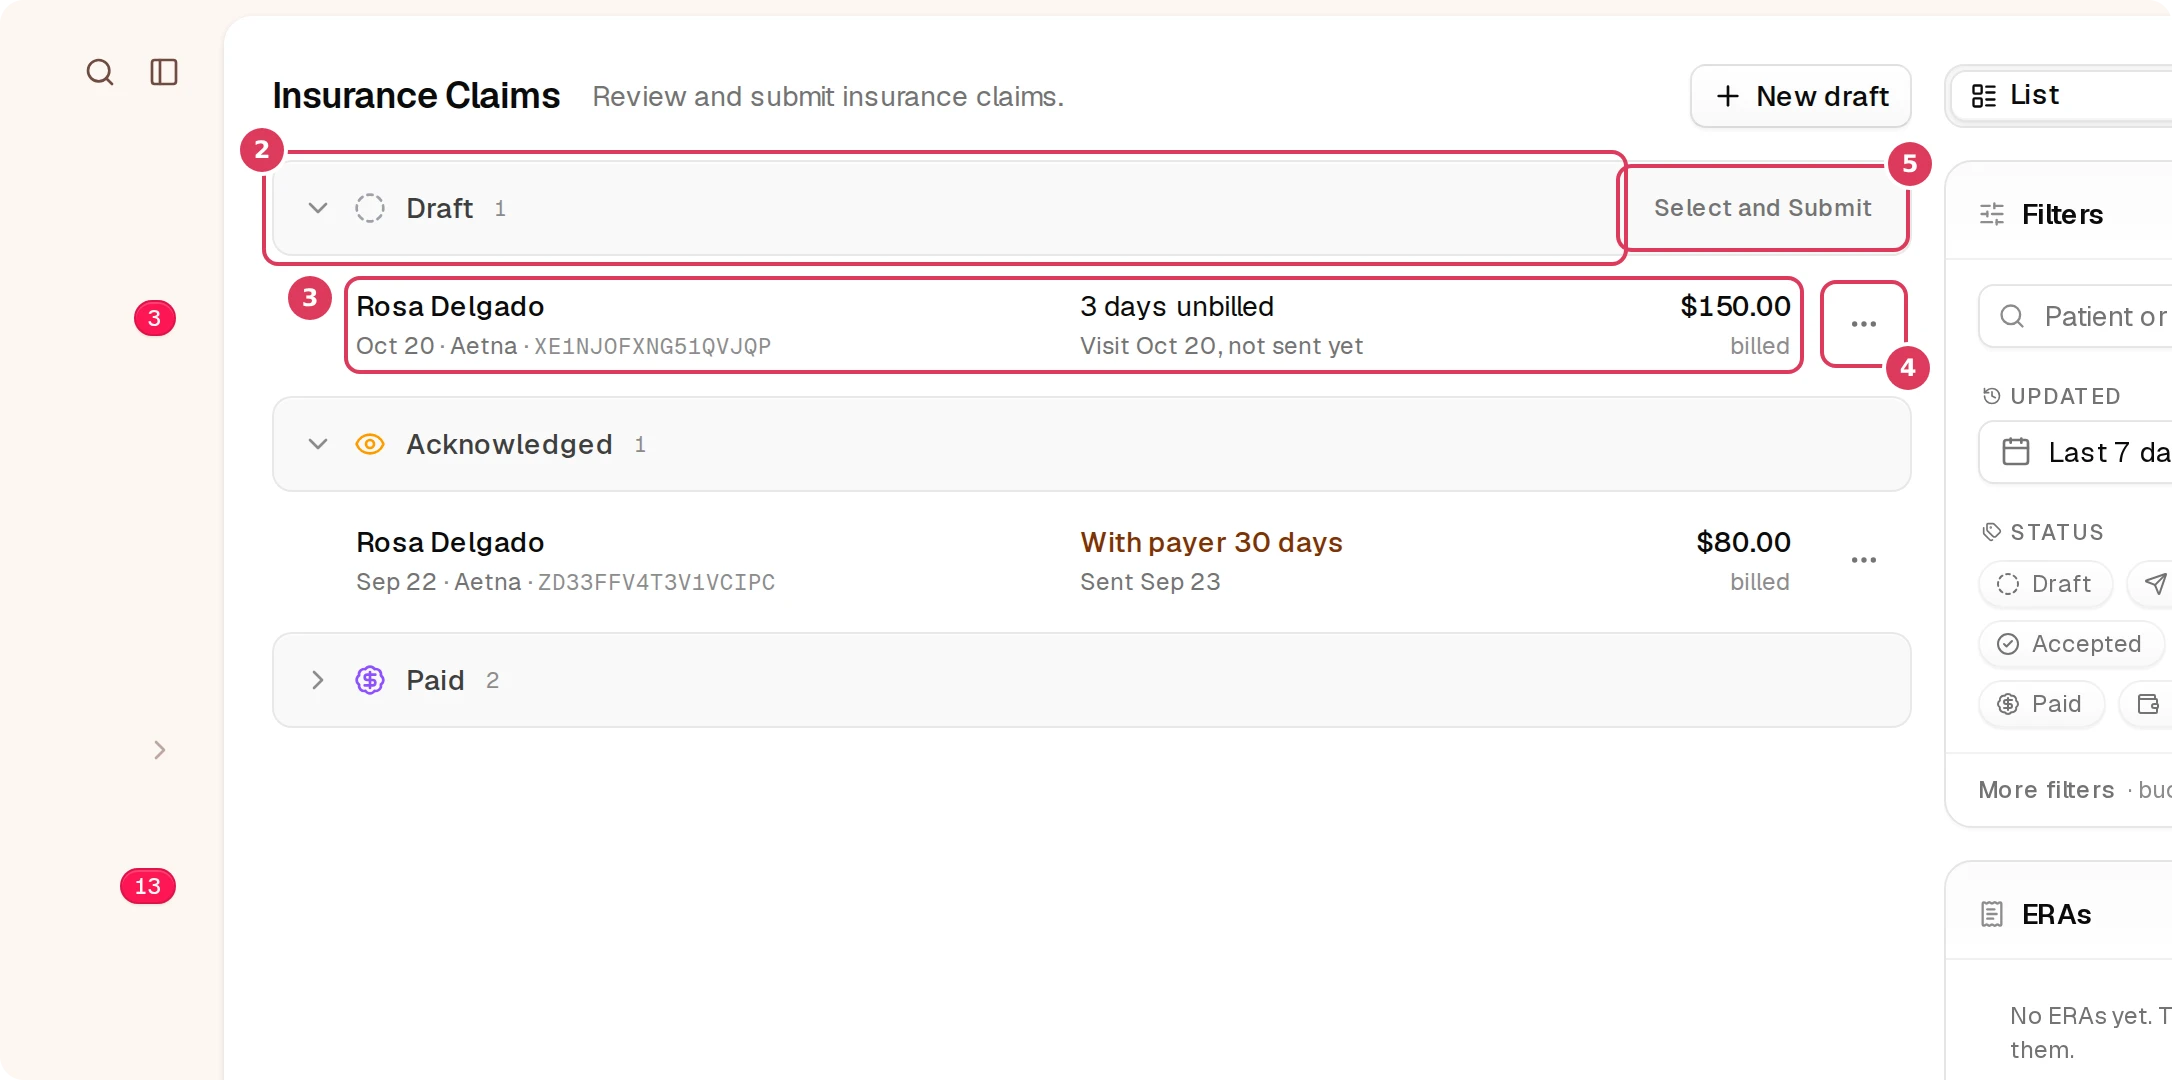The width and height of the screenshot is (2172, 1080).
Task: Toggle the Accepted status filter chip
Action: pos(2070,644)
